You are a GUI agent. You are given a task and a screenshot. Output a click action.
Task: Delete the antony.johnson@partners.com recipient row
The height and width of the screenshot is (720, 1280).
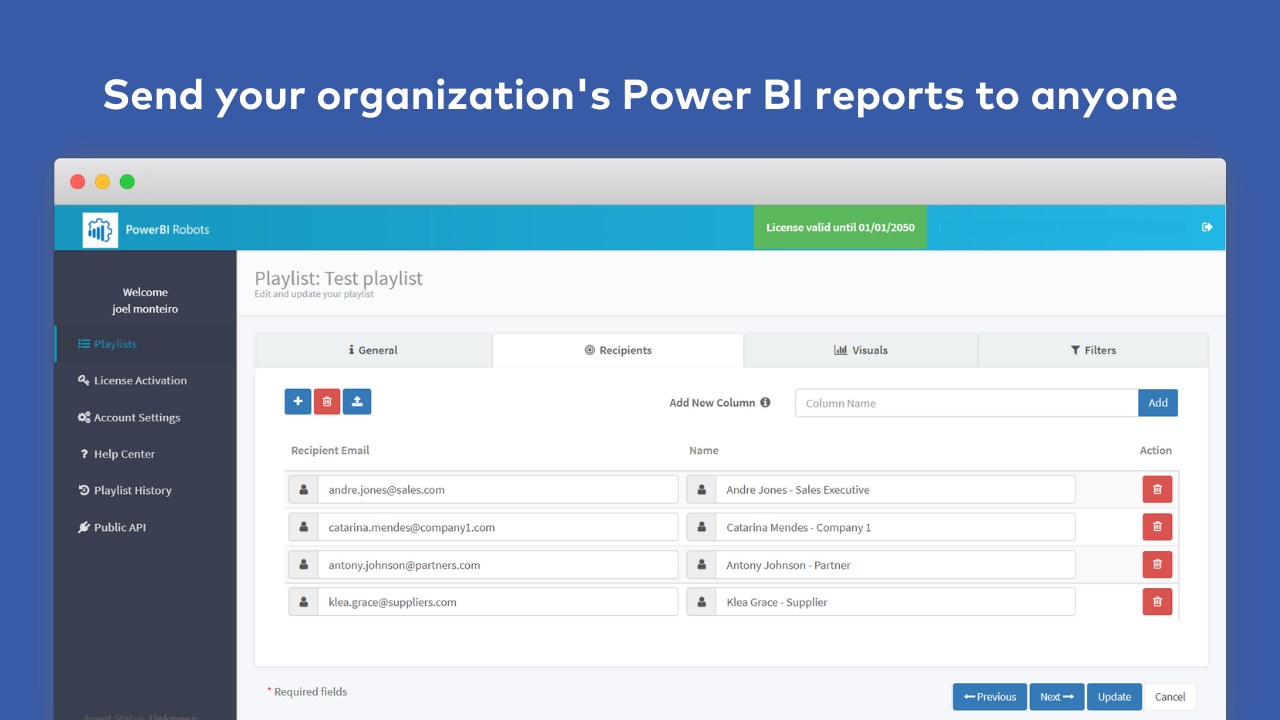tap(1157, 565)
